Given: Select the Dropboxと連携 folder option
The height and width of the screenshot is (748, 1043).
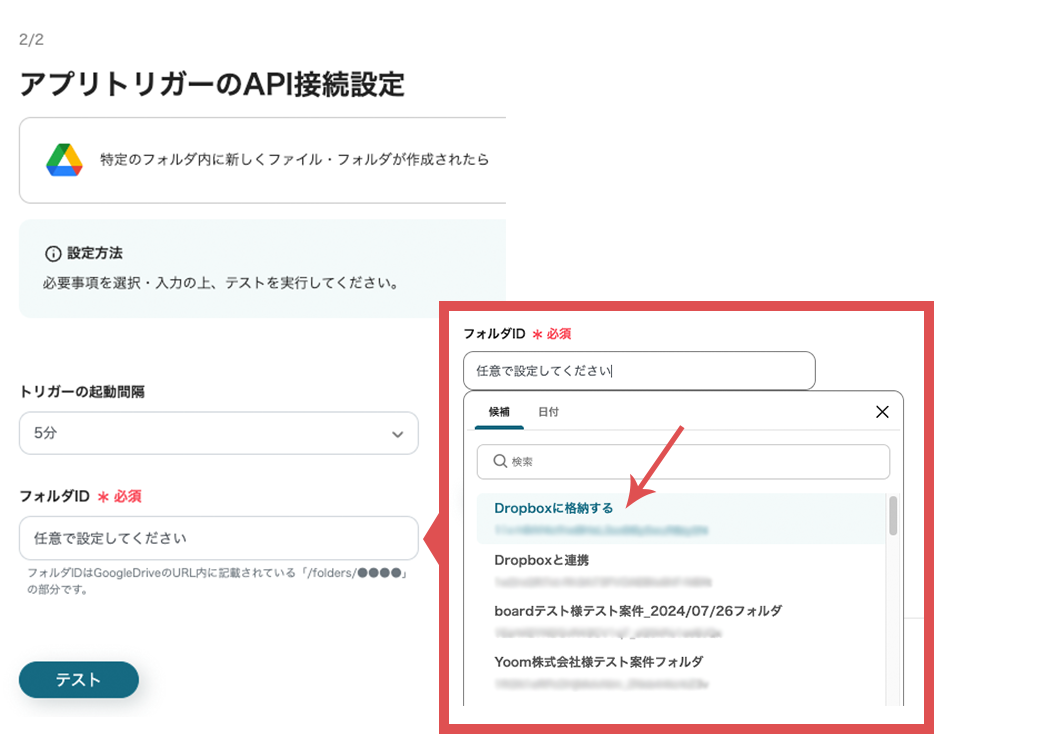Looking at the screenshot, I should 681,570.
